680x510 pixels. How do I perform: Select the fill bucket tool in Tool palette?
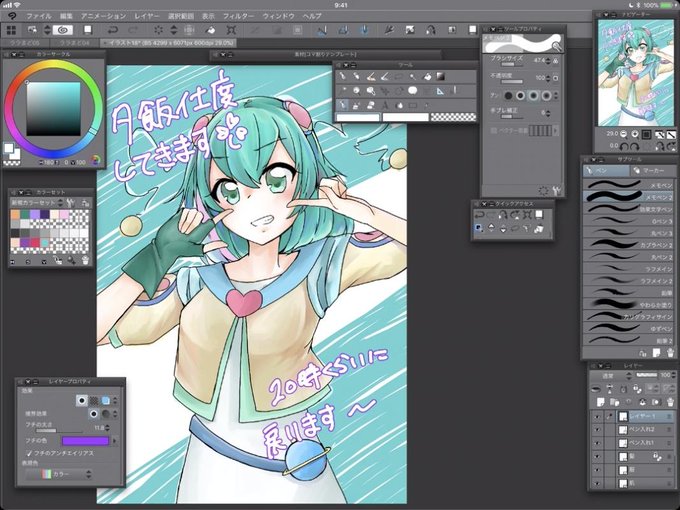[x=427, y=77]
